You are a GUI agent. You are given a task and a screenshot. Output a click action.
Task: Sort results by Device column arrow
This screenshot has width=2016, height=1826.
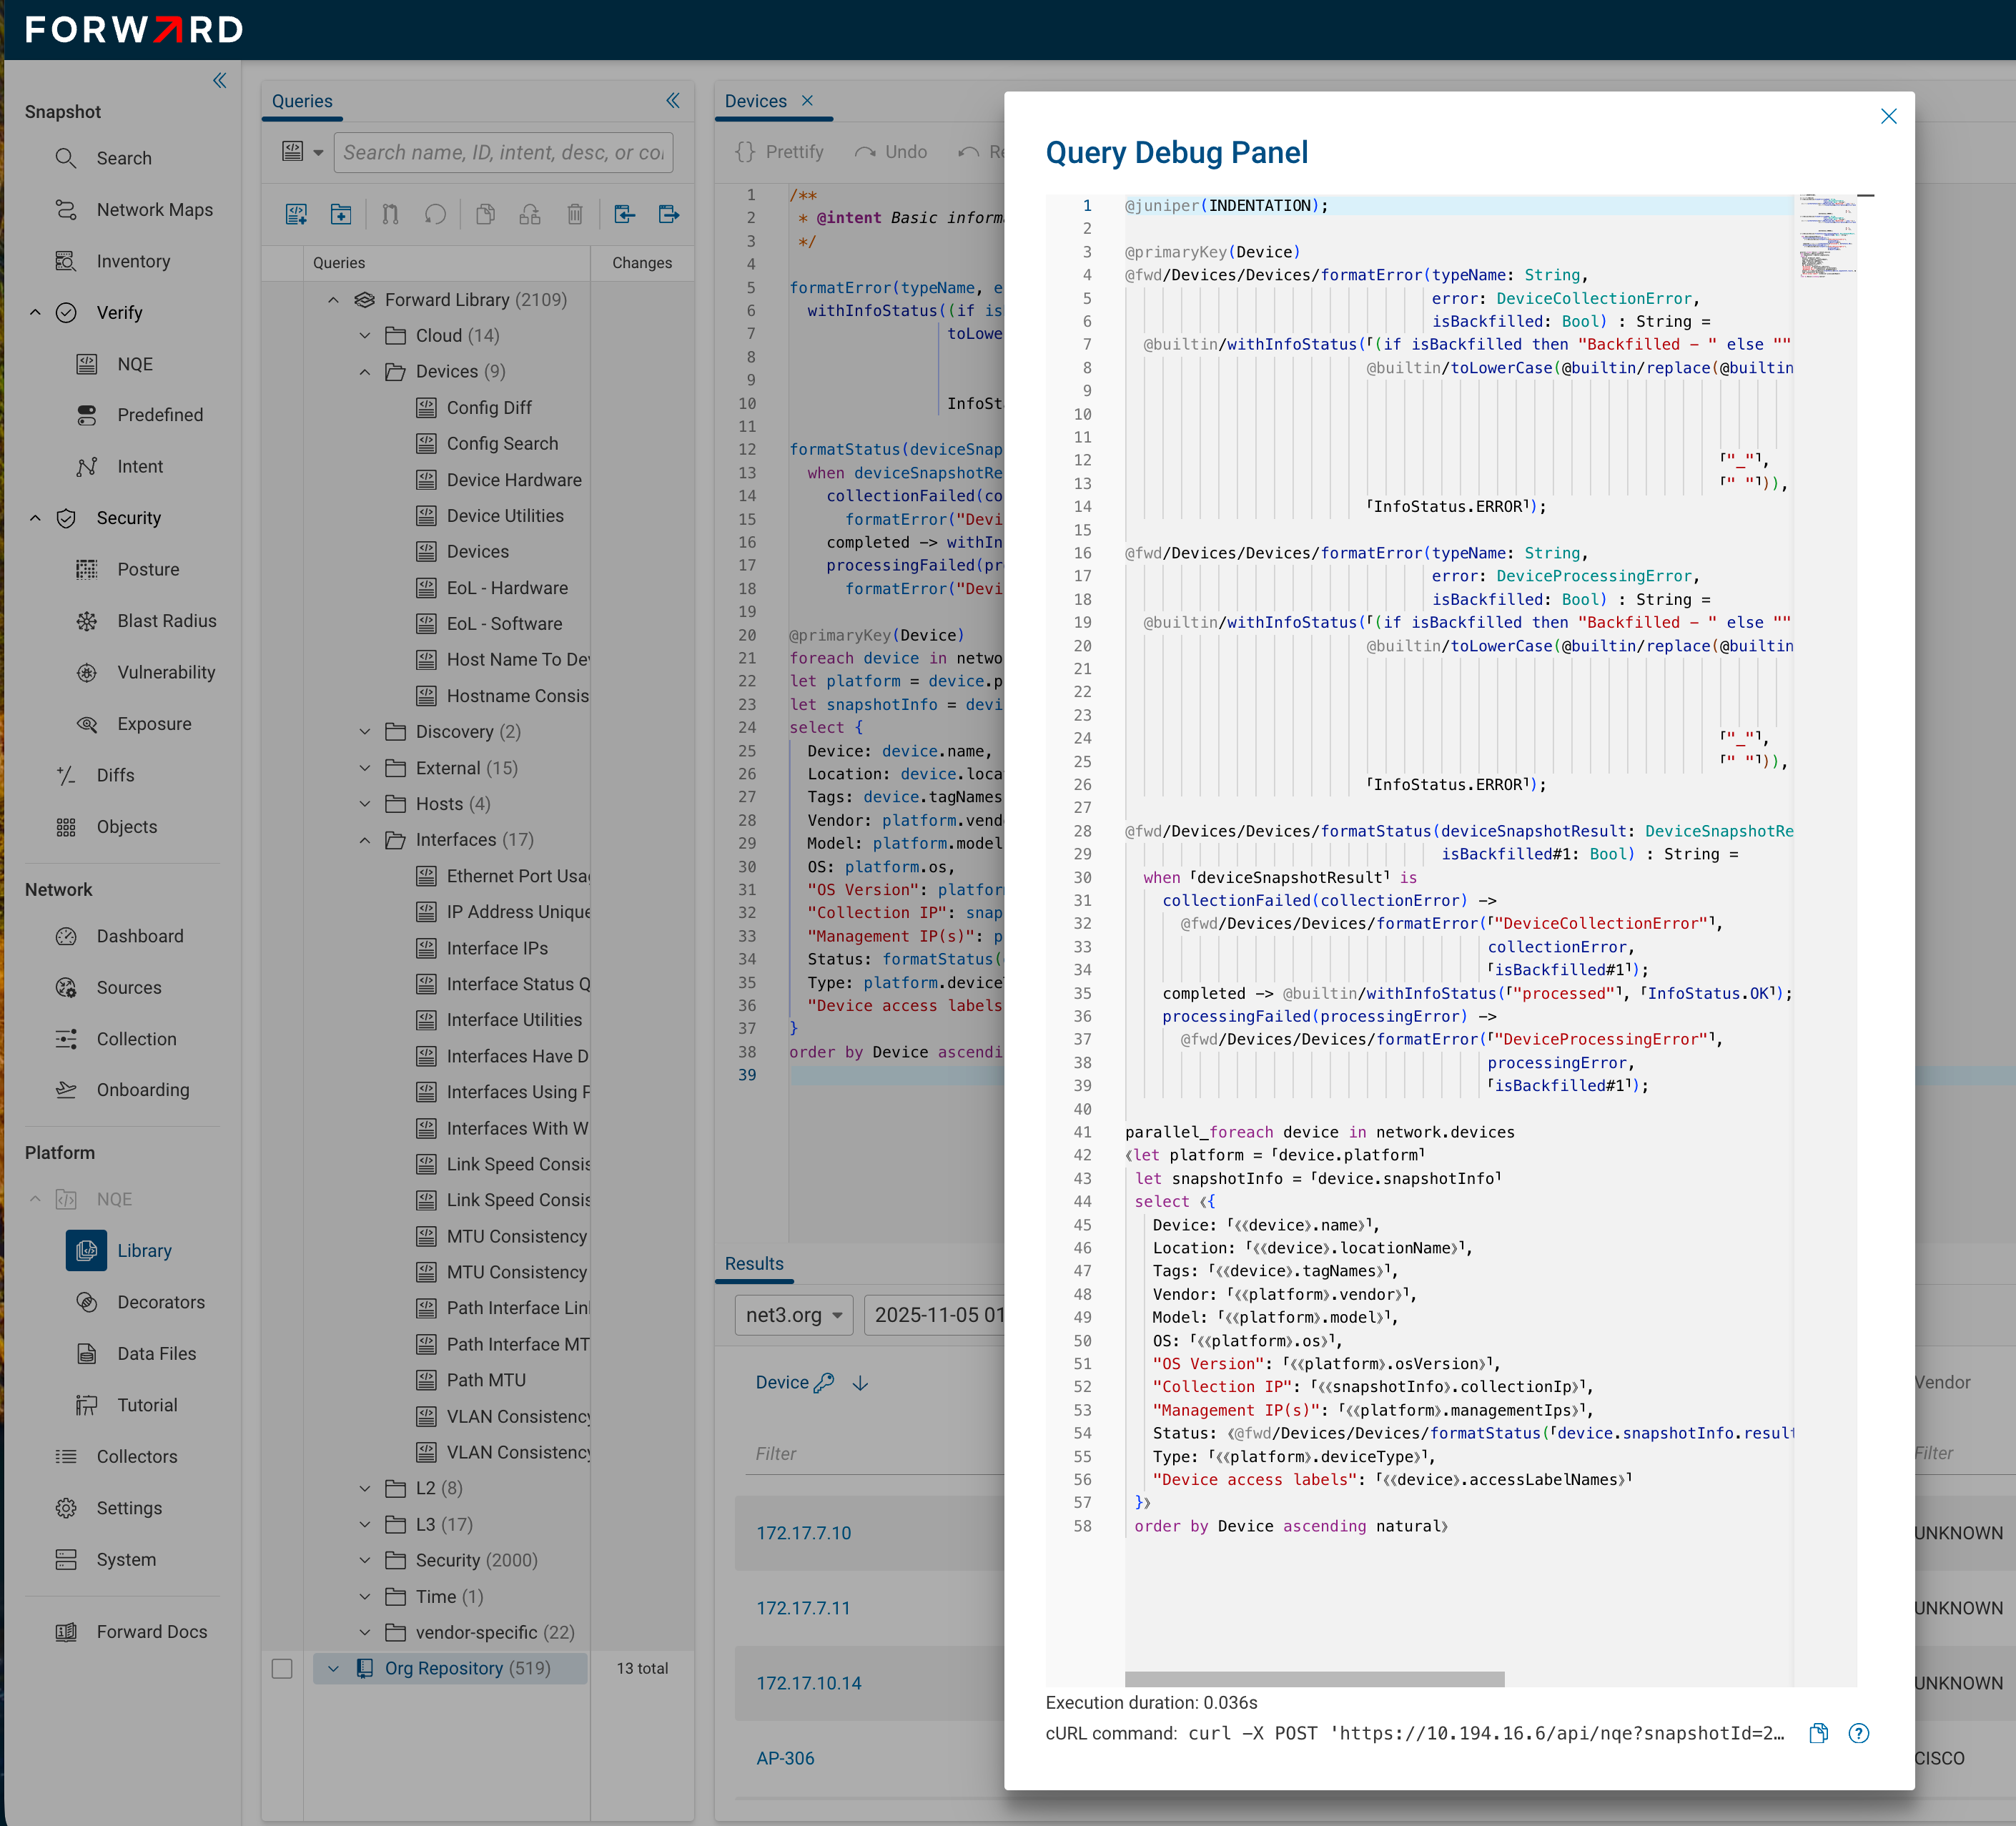tap(860, 1383)
